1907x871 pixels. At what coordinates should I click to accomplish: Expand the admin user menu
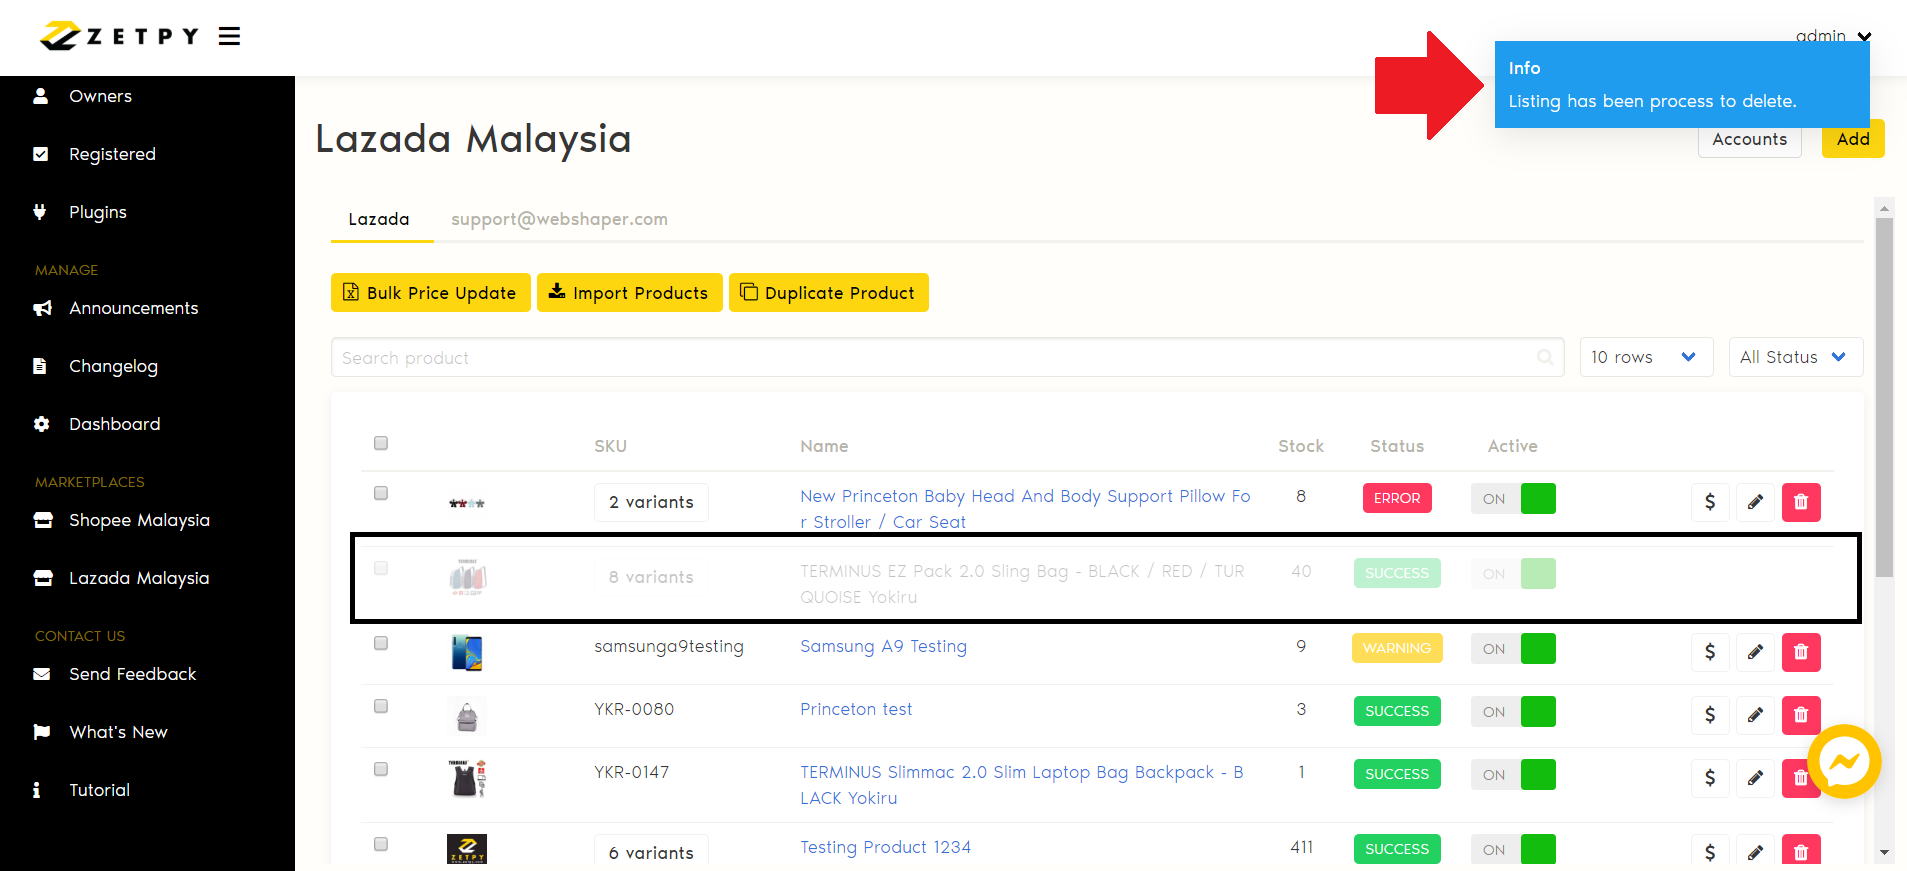[1833, 35]
